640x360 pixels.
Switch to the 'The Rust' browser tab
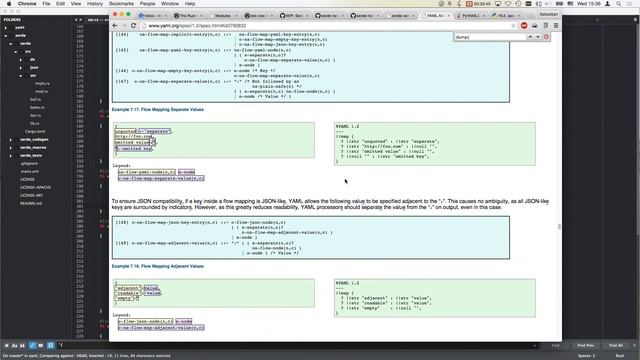coord(188,16)
